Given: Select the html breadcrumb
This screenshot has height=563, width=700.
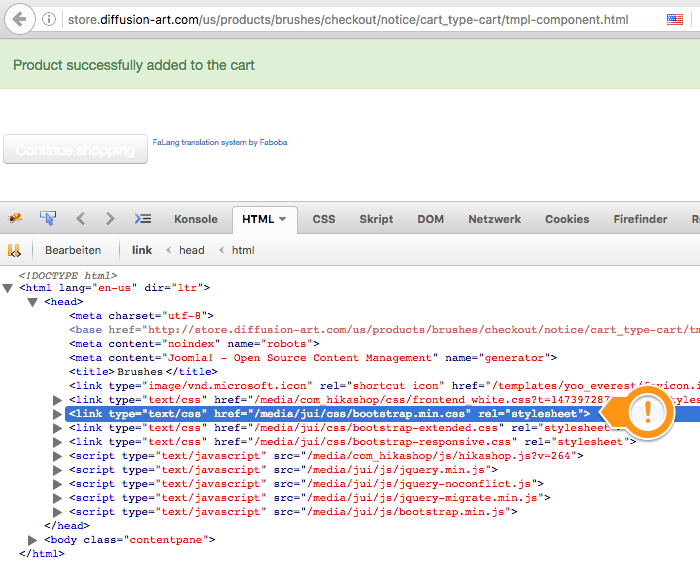Looking at the screenshot, I should pos(243,250).
